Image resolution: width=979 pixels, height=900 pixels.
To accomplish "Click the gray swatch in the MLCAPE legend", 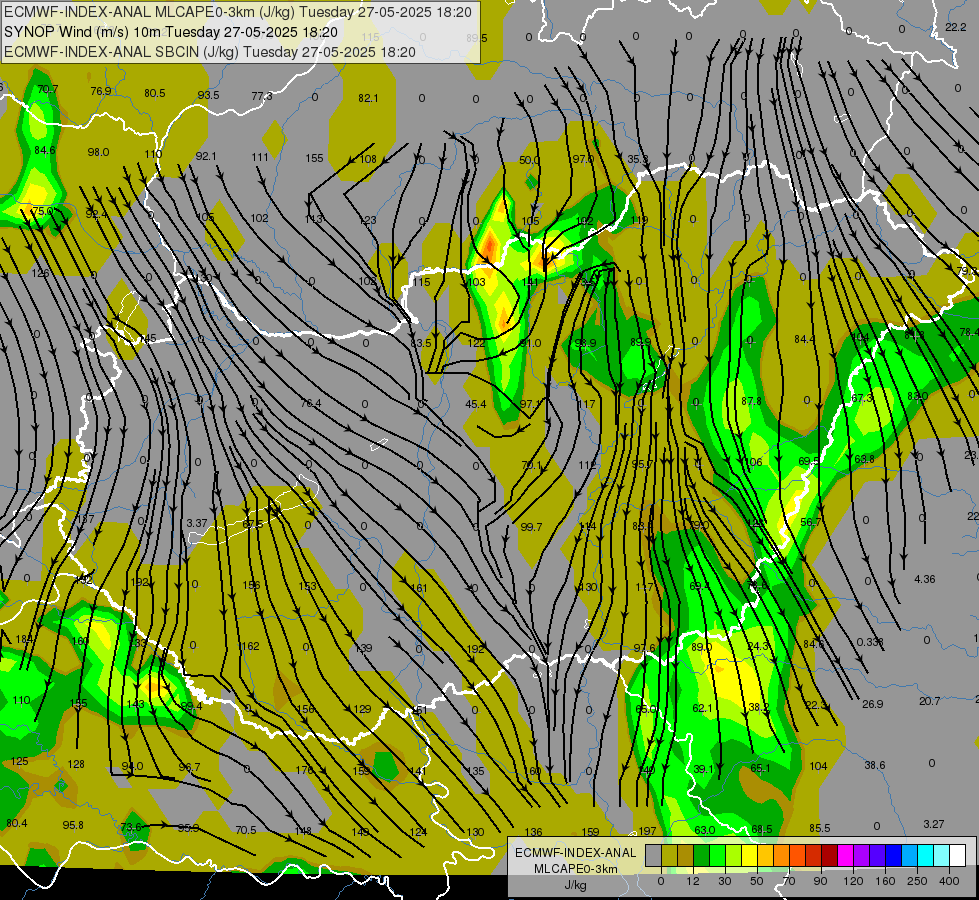I will 654,855.
